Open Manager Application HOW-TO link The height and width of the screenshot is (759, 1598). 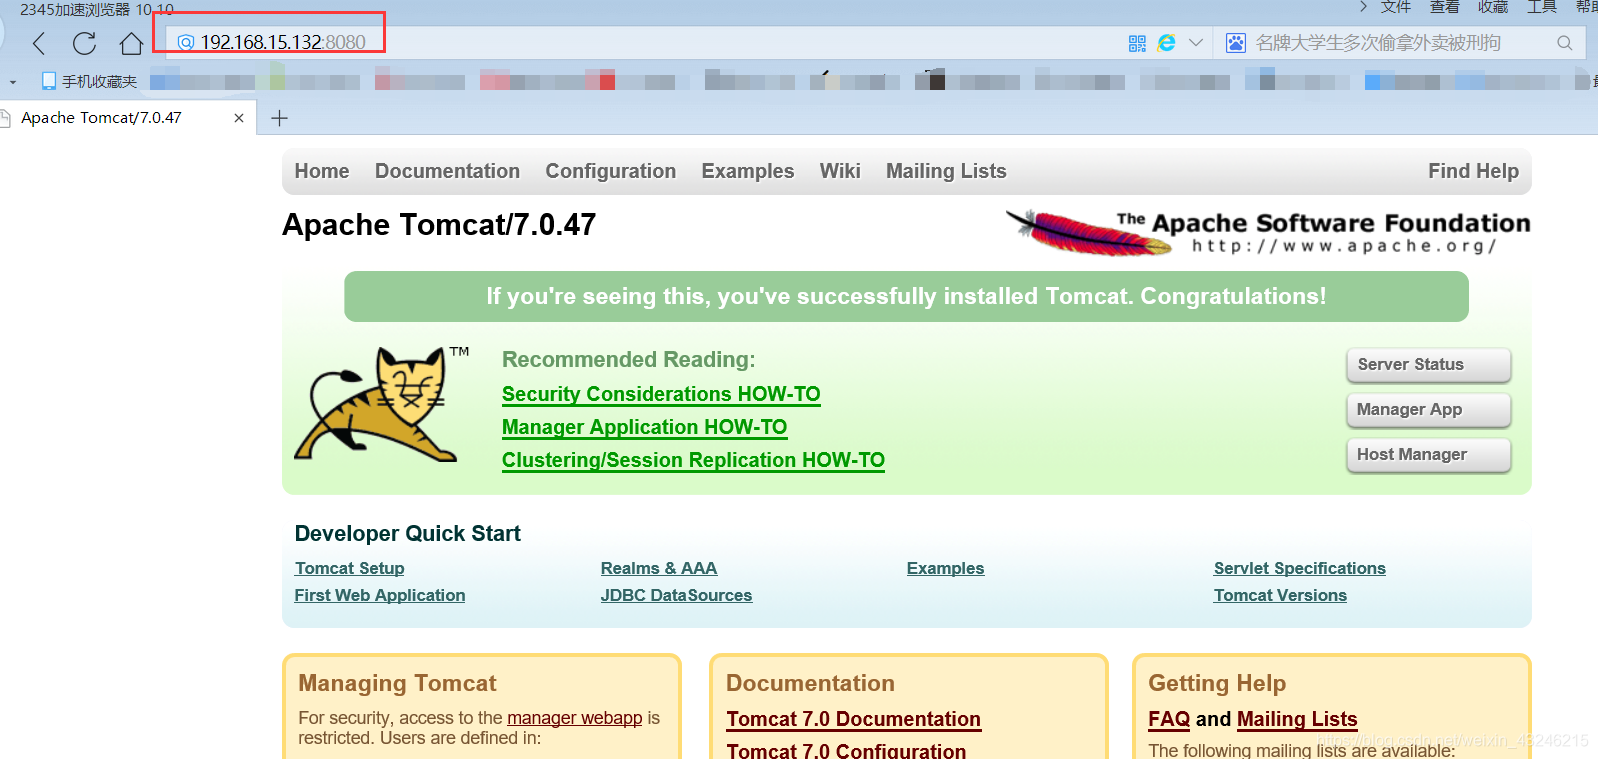click(x=644, y=427)
